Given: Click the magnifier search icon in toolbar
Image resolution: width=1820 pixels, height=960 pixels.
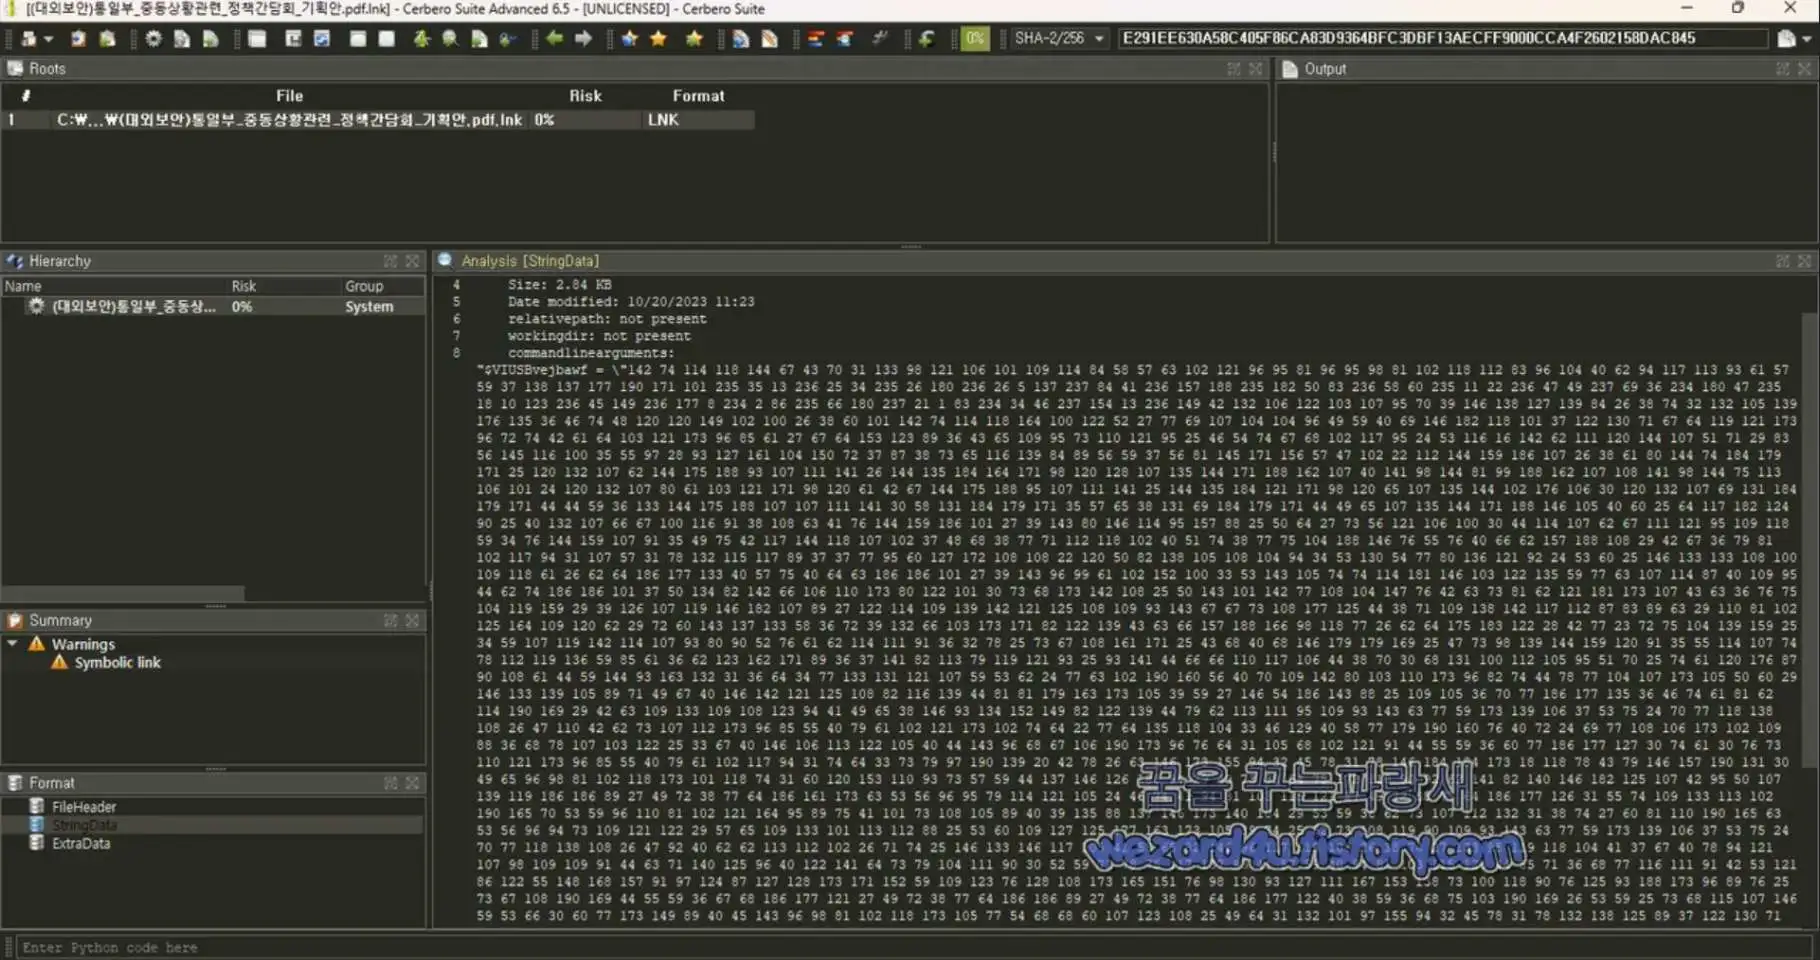Looking at the screenshot, I should click(x=450, y=38).
